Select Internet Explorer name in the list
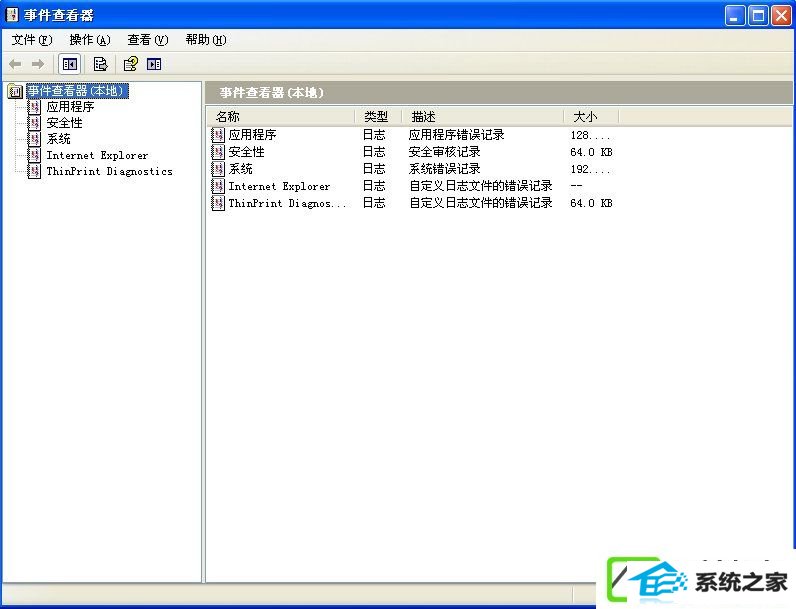796x609 pixels. pyautogui.click(x=279, y=186)
